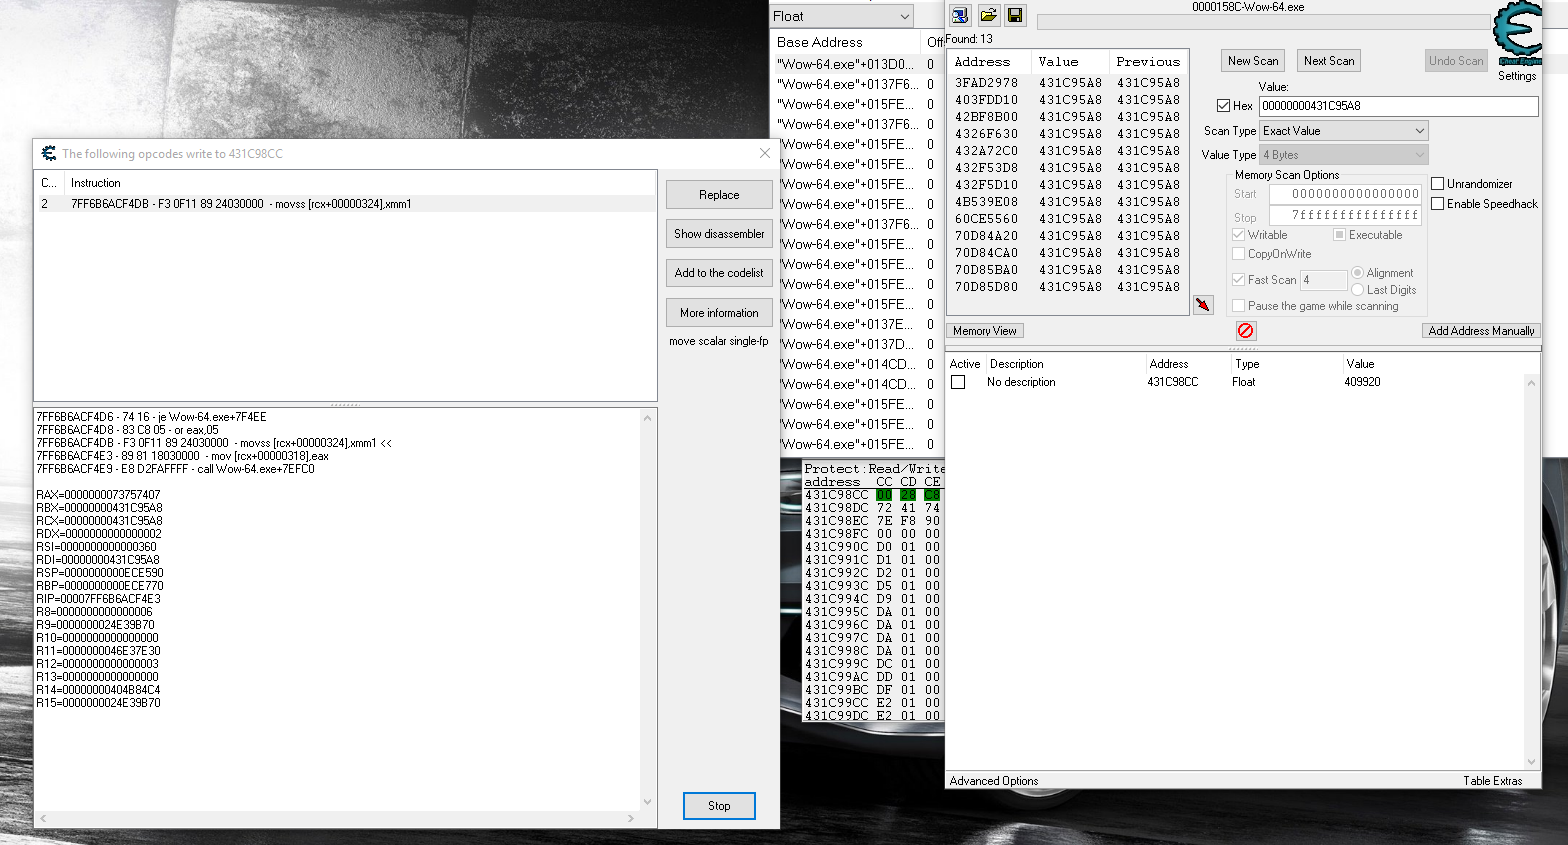The width and height of the screenshot is (1568, 845).
Task: Open Cheat Engine logo settings
Action: click(1517, 33)
